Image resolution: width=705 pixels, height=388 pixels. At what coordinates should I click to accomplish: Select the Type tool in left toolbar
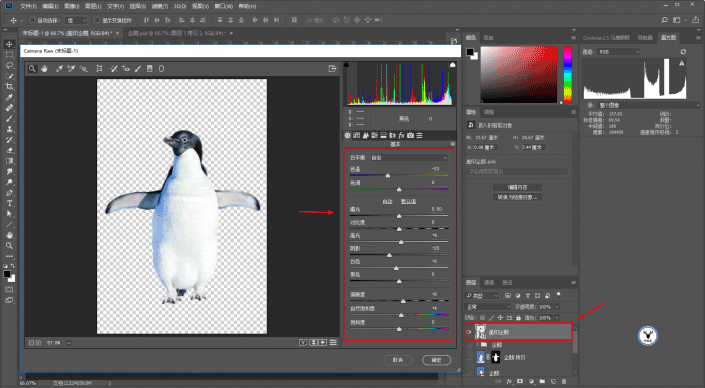click(x=9, y=203)
